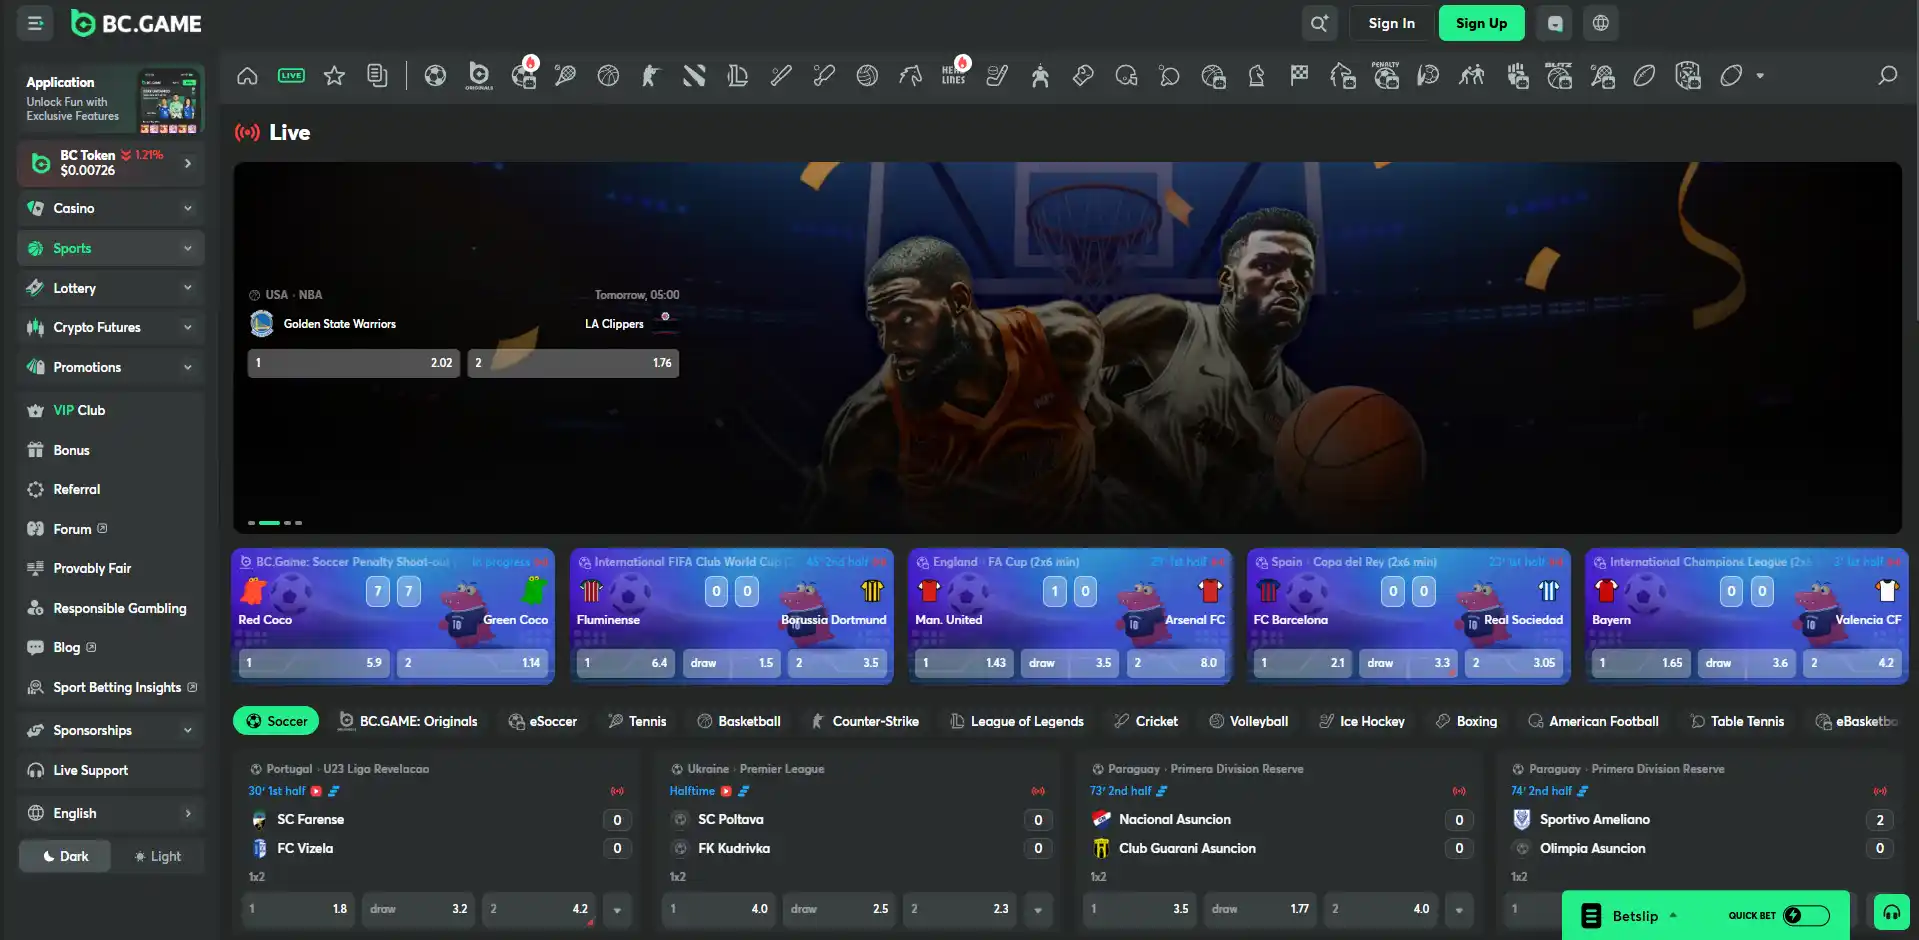Switch to Light theme
The image size is (1919, 940).
tap(157, 856)
